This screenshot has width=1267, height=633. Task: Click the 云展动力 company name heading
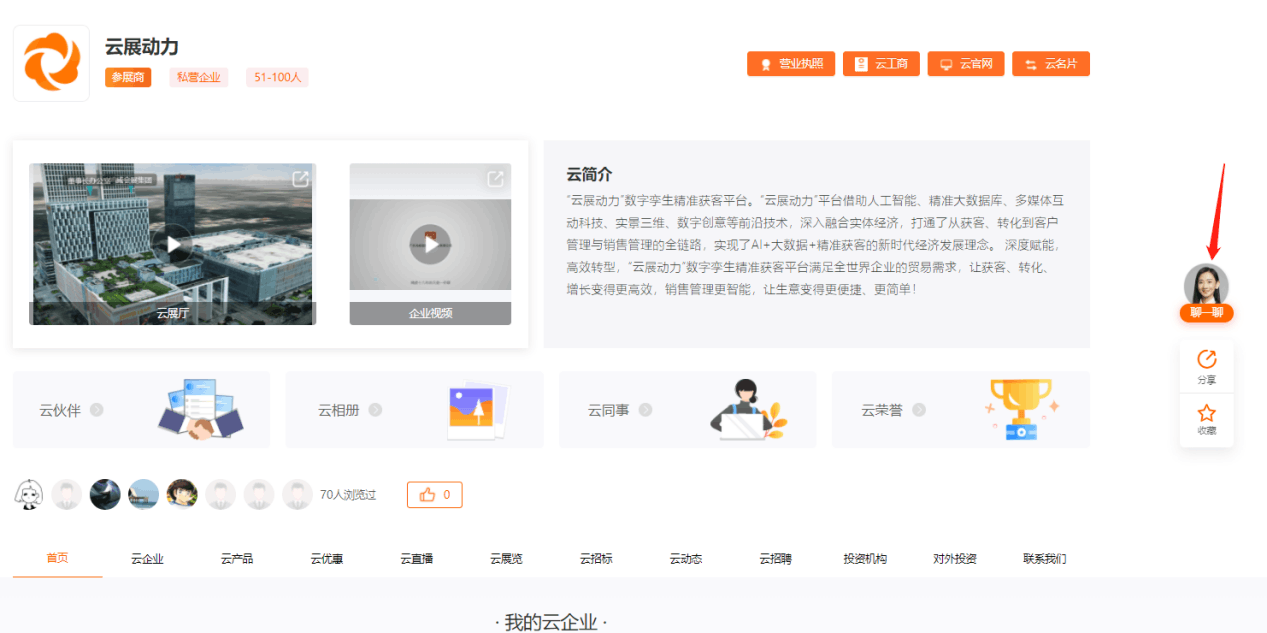[x=142, y=47]
